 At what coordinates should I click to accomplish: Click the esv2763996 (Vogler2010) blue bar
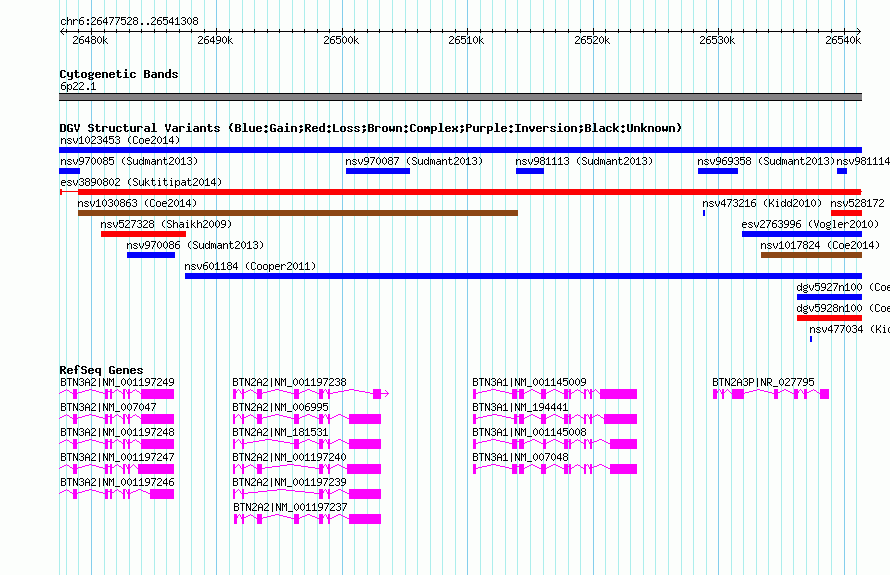(x=801, y=234)
